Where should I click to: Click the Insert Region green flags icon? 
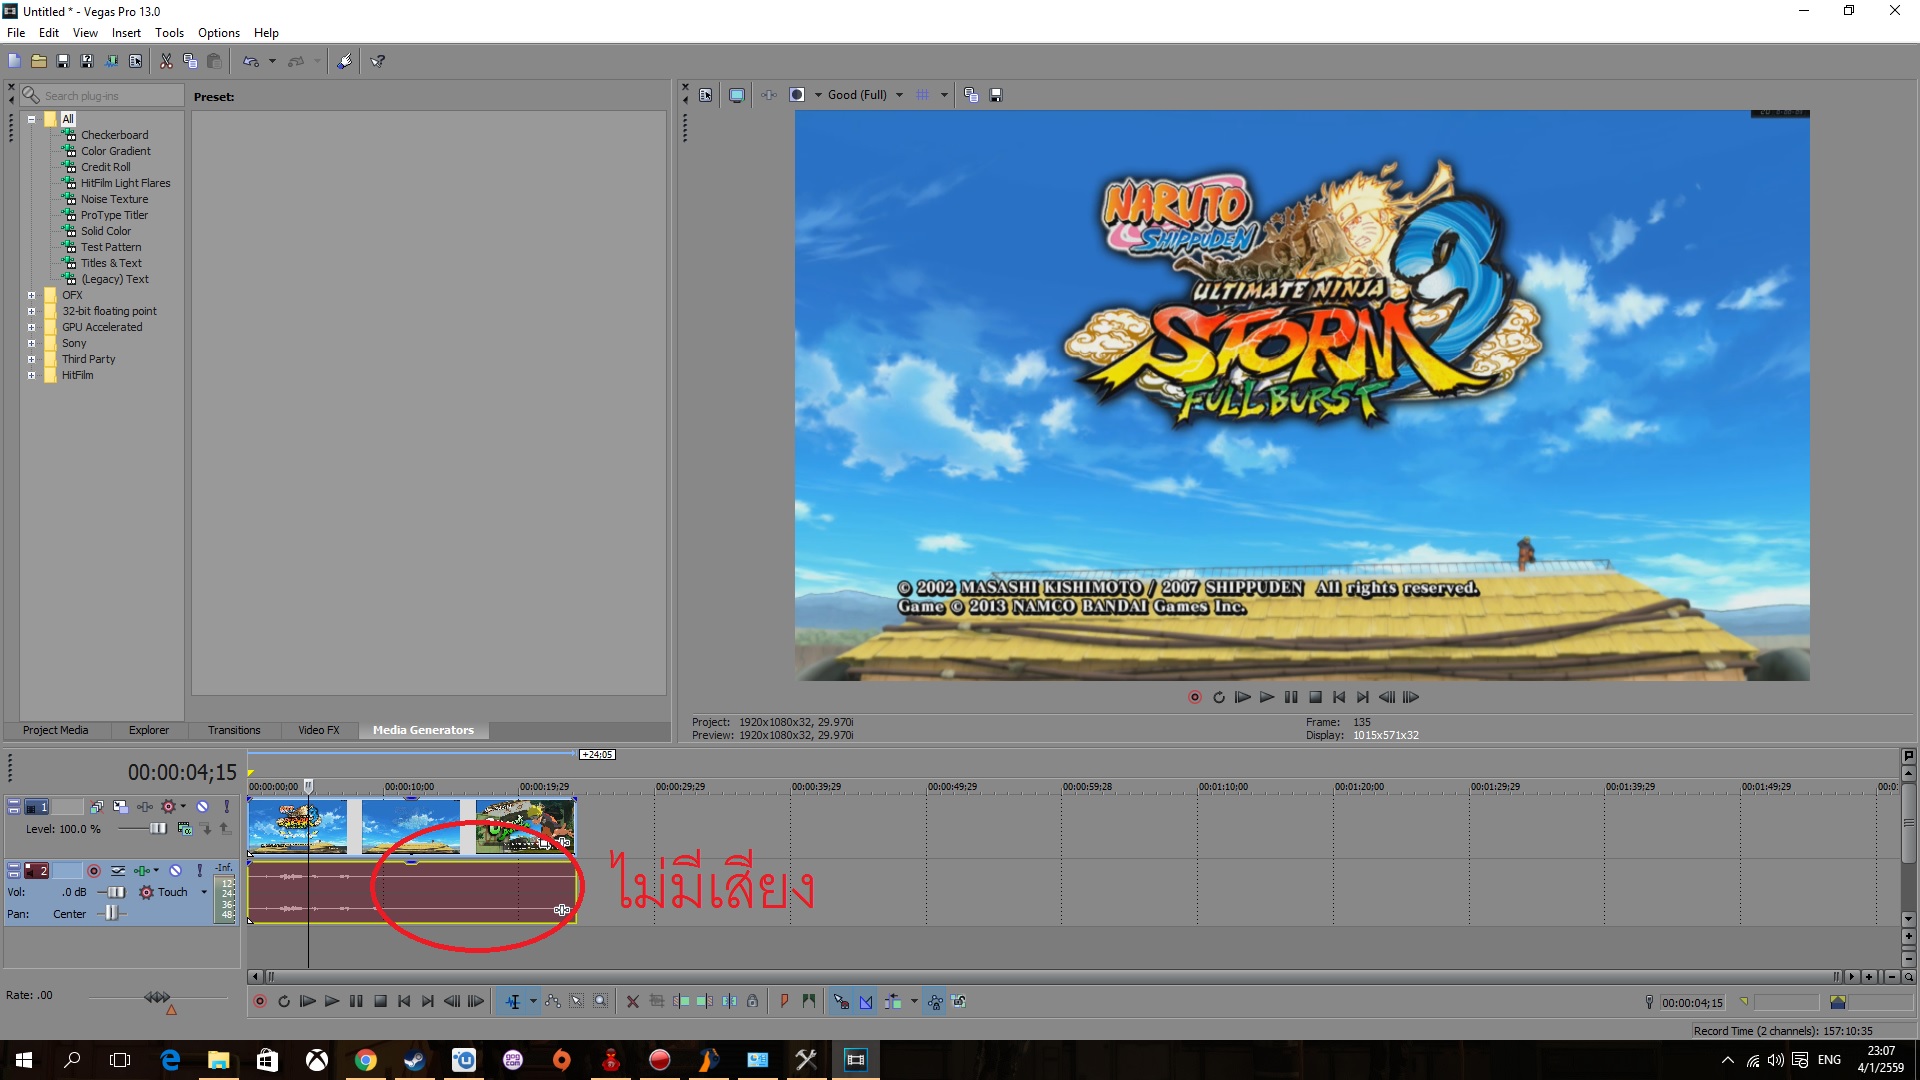click(x=809, y=1001)
